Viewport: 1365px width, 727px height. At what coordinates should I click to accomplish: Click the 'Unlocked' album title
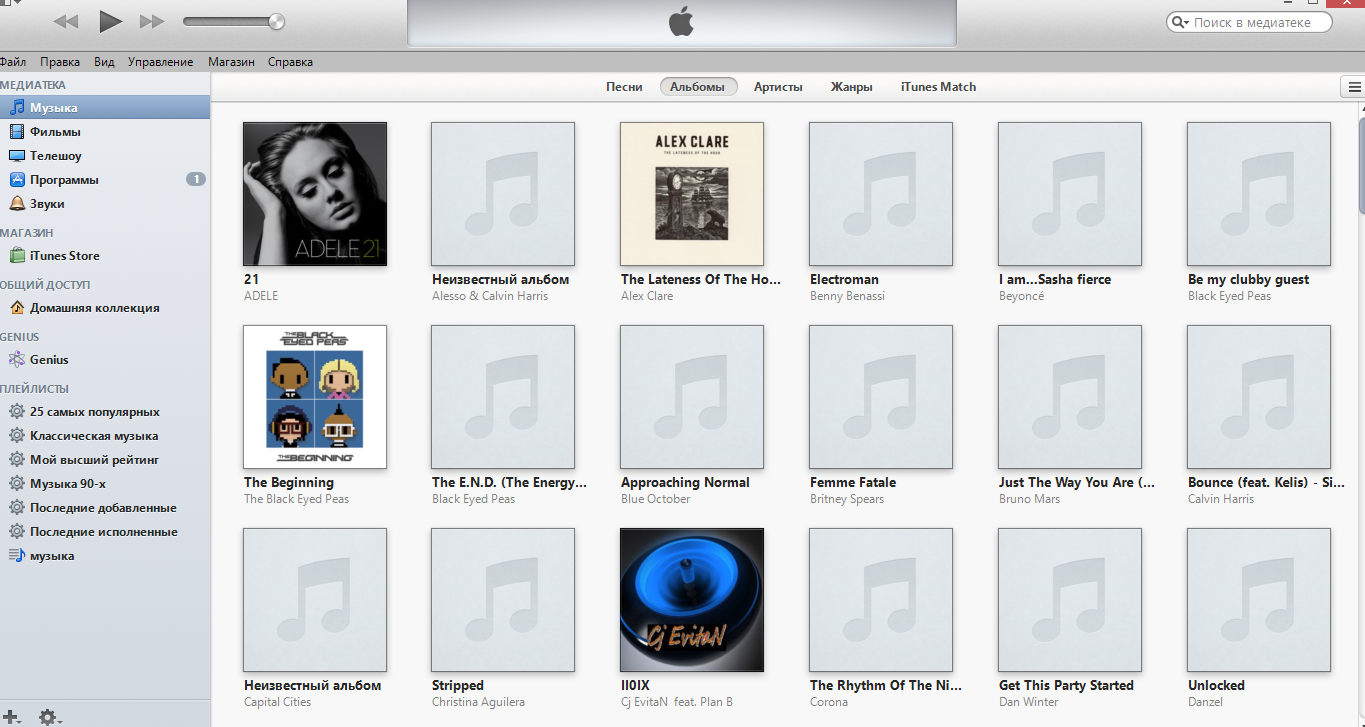point(1216,685)
